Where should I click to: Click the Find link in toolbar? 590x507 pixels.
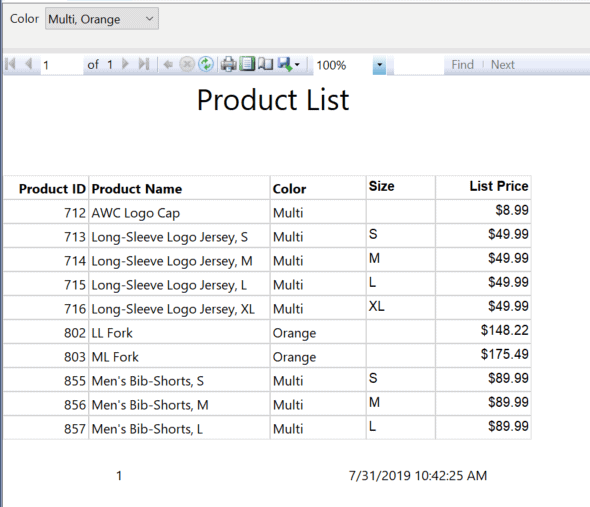(462, 65)
